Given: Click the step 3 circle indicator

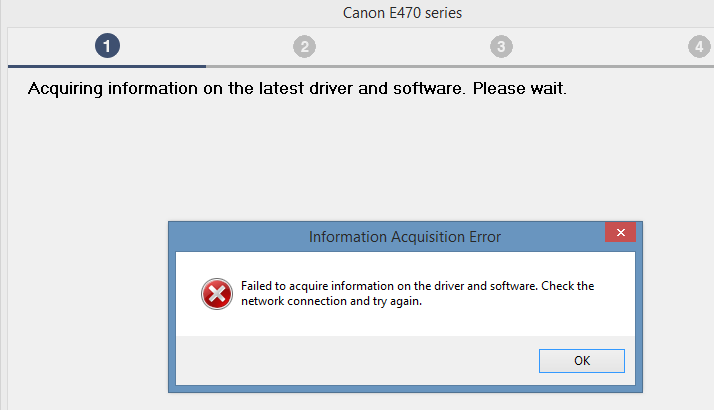Looking at the screenshot, I should 501,45.
